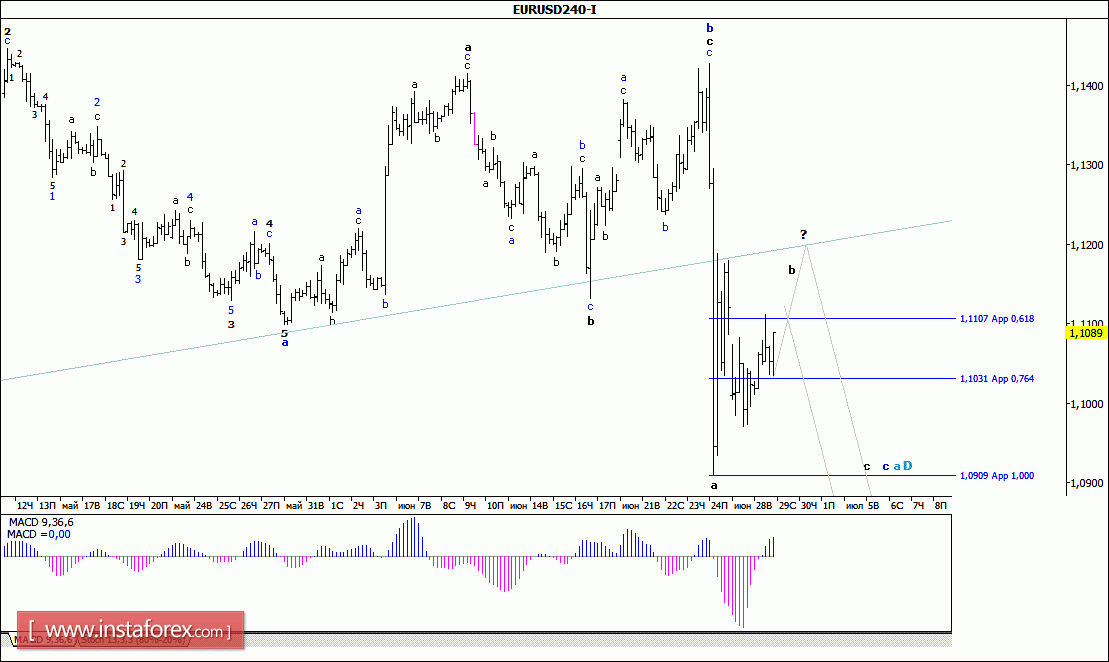Select the 1,1000 price axis label
Screen dimensions: 1109x662
(1086, 404)
